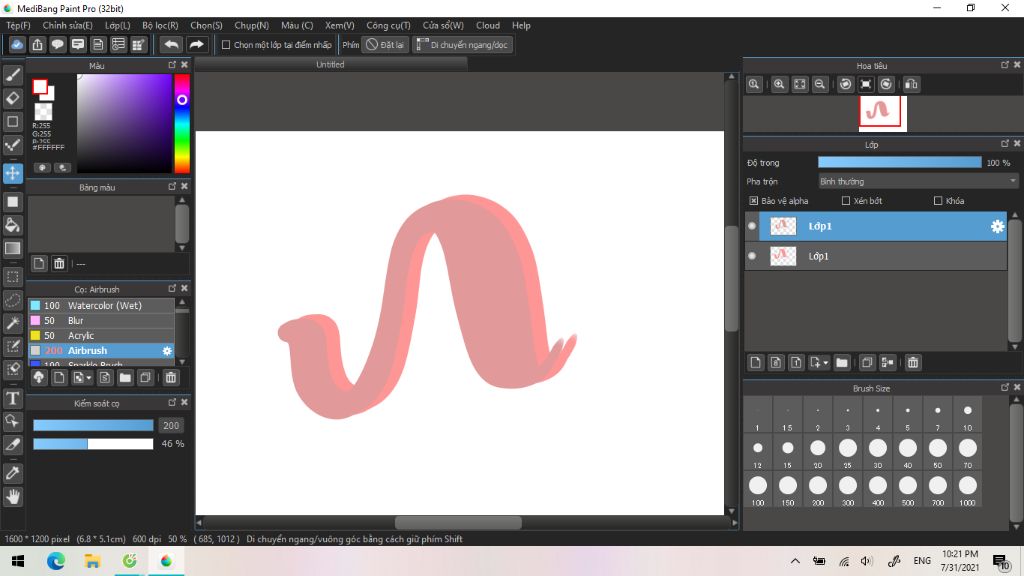Switch to the Untitled canvas tab
1024x576 pixels.
330,65
